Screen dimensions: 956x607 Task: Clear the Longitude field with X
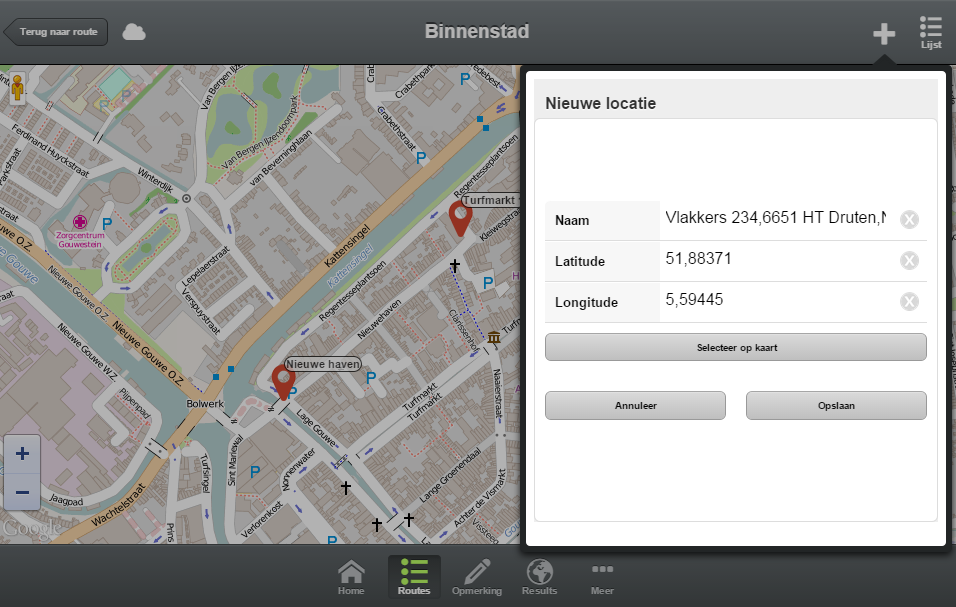(909, 302)
